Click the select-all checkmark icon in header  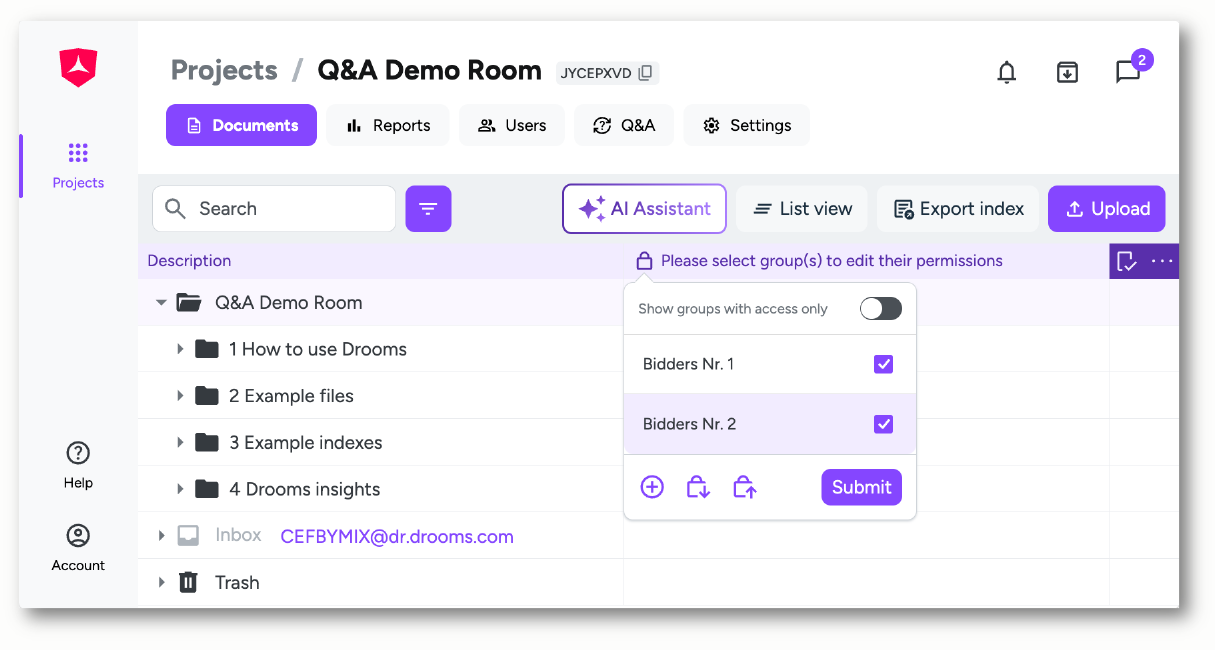(1127, 261)
